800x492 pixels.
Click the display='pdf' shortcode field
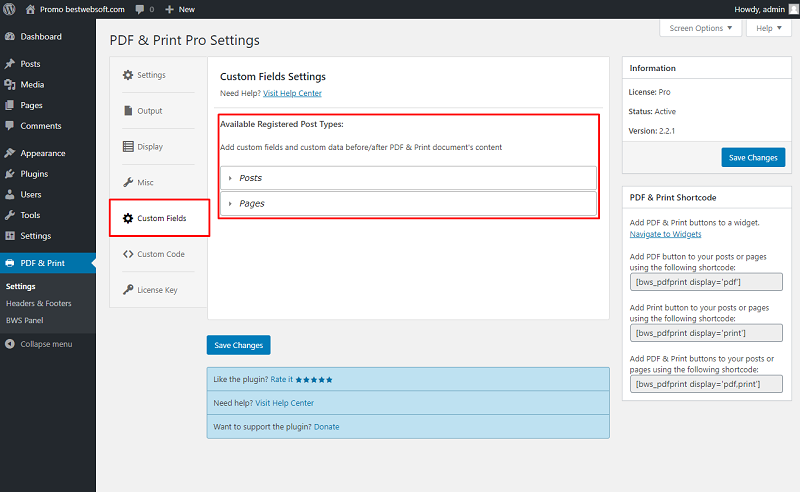[x=706, y=282]
